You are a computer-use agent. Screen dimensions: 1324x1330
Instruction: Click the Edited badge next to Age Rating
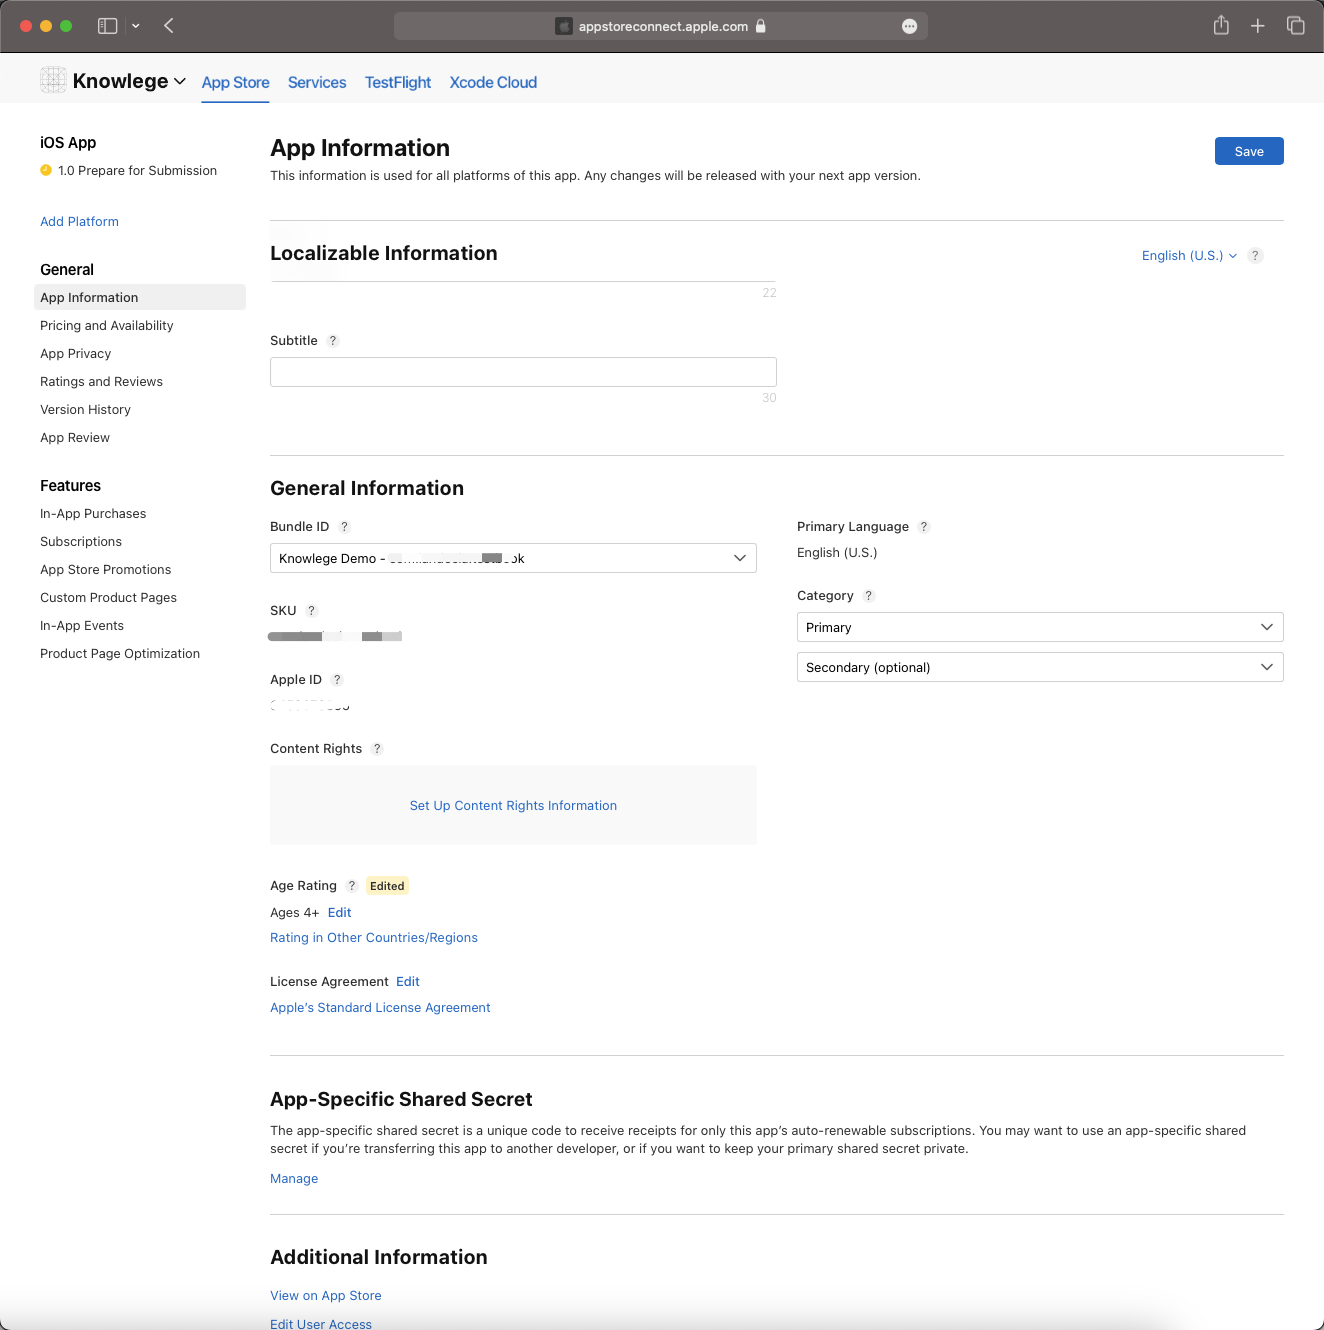387,886
